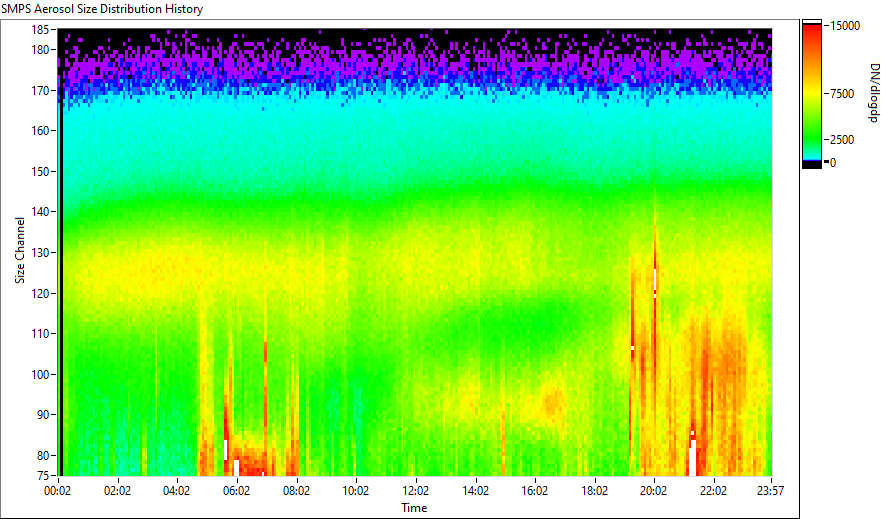Click the 170 size channel tick label
The width and height of the screenshot is (884, 519).
[40, 90]
